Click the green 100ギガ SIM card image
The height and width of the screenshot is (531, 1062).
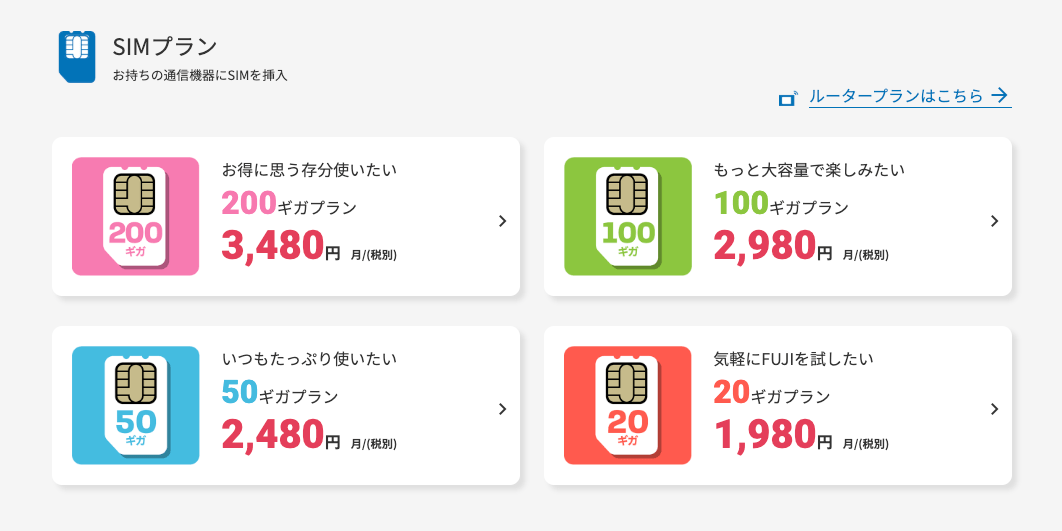628,217
